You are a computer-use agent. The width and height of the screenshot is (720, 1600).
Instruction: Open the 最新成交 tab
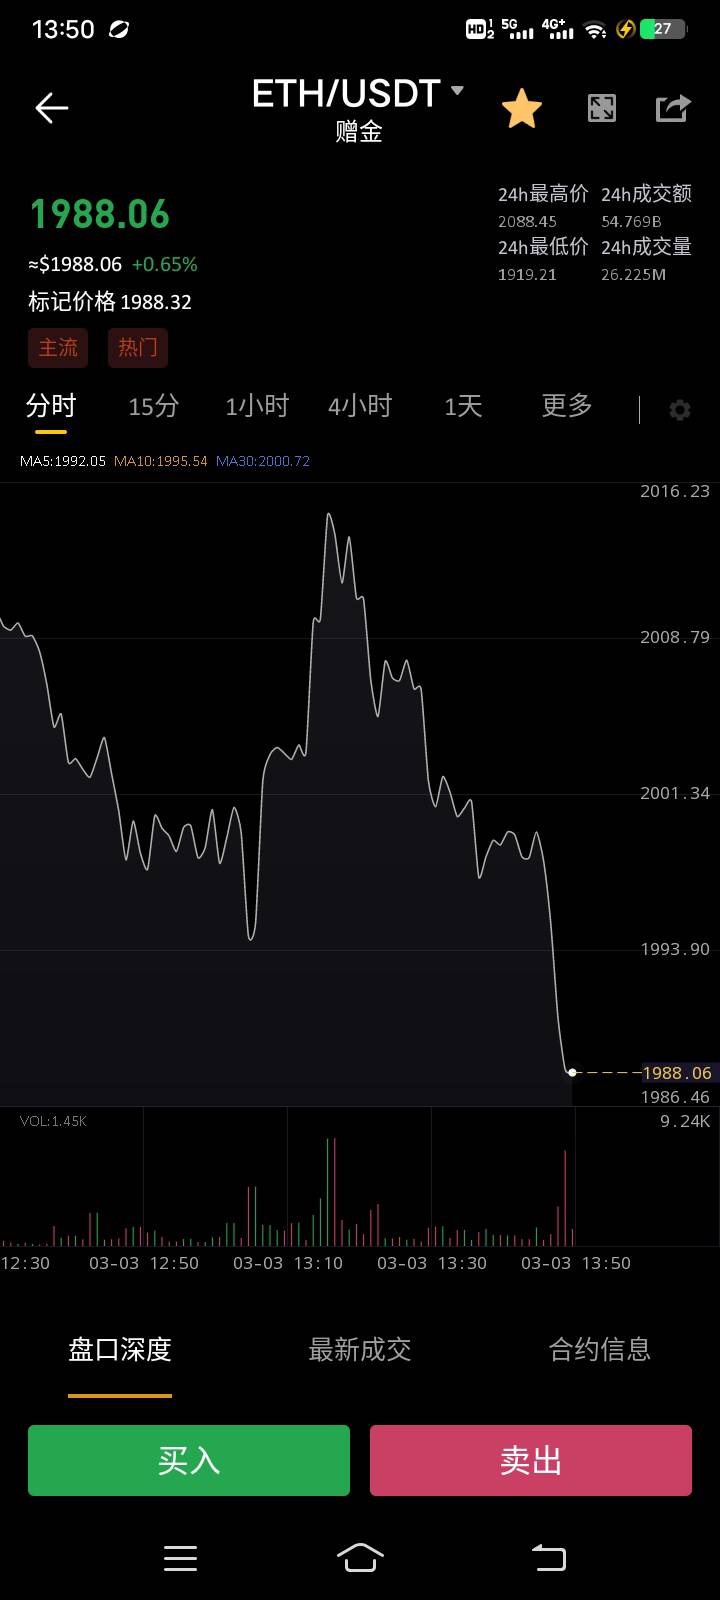pos(360,1350)
